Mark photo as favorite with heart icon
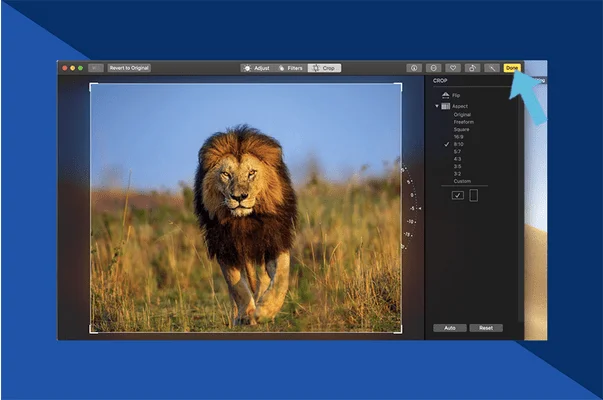The image size is (603, 400). [x=453, y=68]
